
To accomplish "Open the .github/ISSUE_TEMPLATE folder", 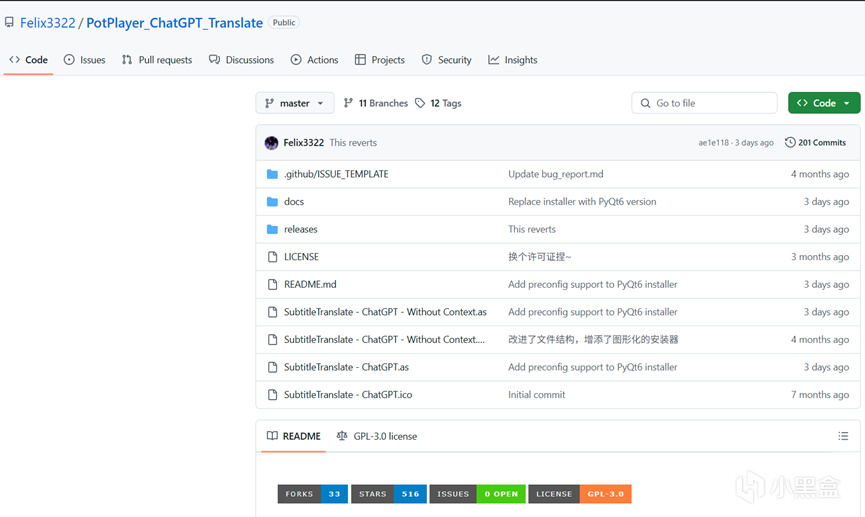I will pyautogui.click(x=336, y=174).
